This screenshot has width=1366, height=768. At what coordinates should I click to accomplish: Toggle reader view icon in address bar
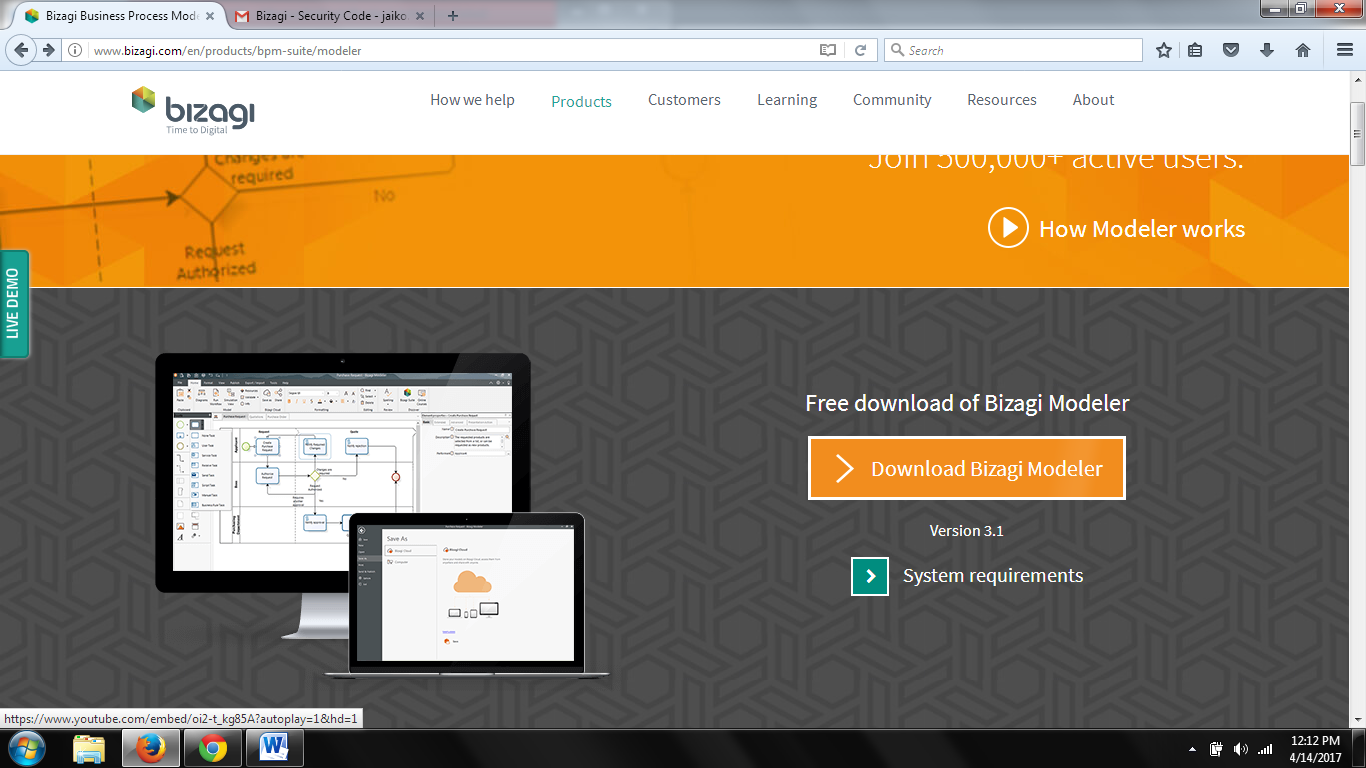(x=827, y=50)
